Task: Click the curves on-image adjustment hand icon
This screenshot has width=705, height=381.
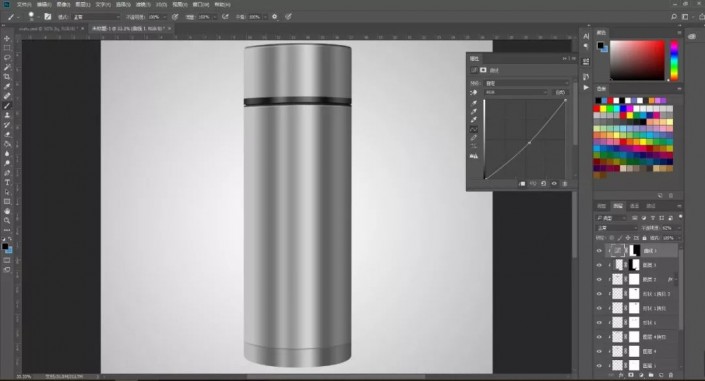Action: coord(473,92)
